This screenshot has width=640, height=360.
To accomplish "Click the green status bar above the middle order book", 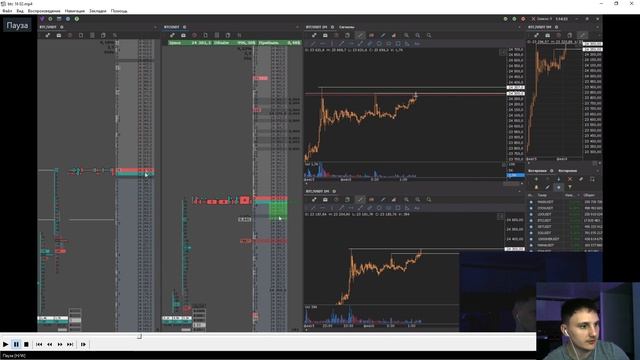I will (x=235, y=42).
